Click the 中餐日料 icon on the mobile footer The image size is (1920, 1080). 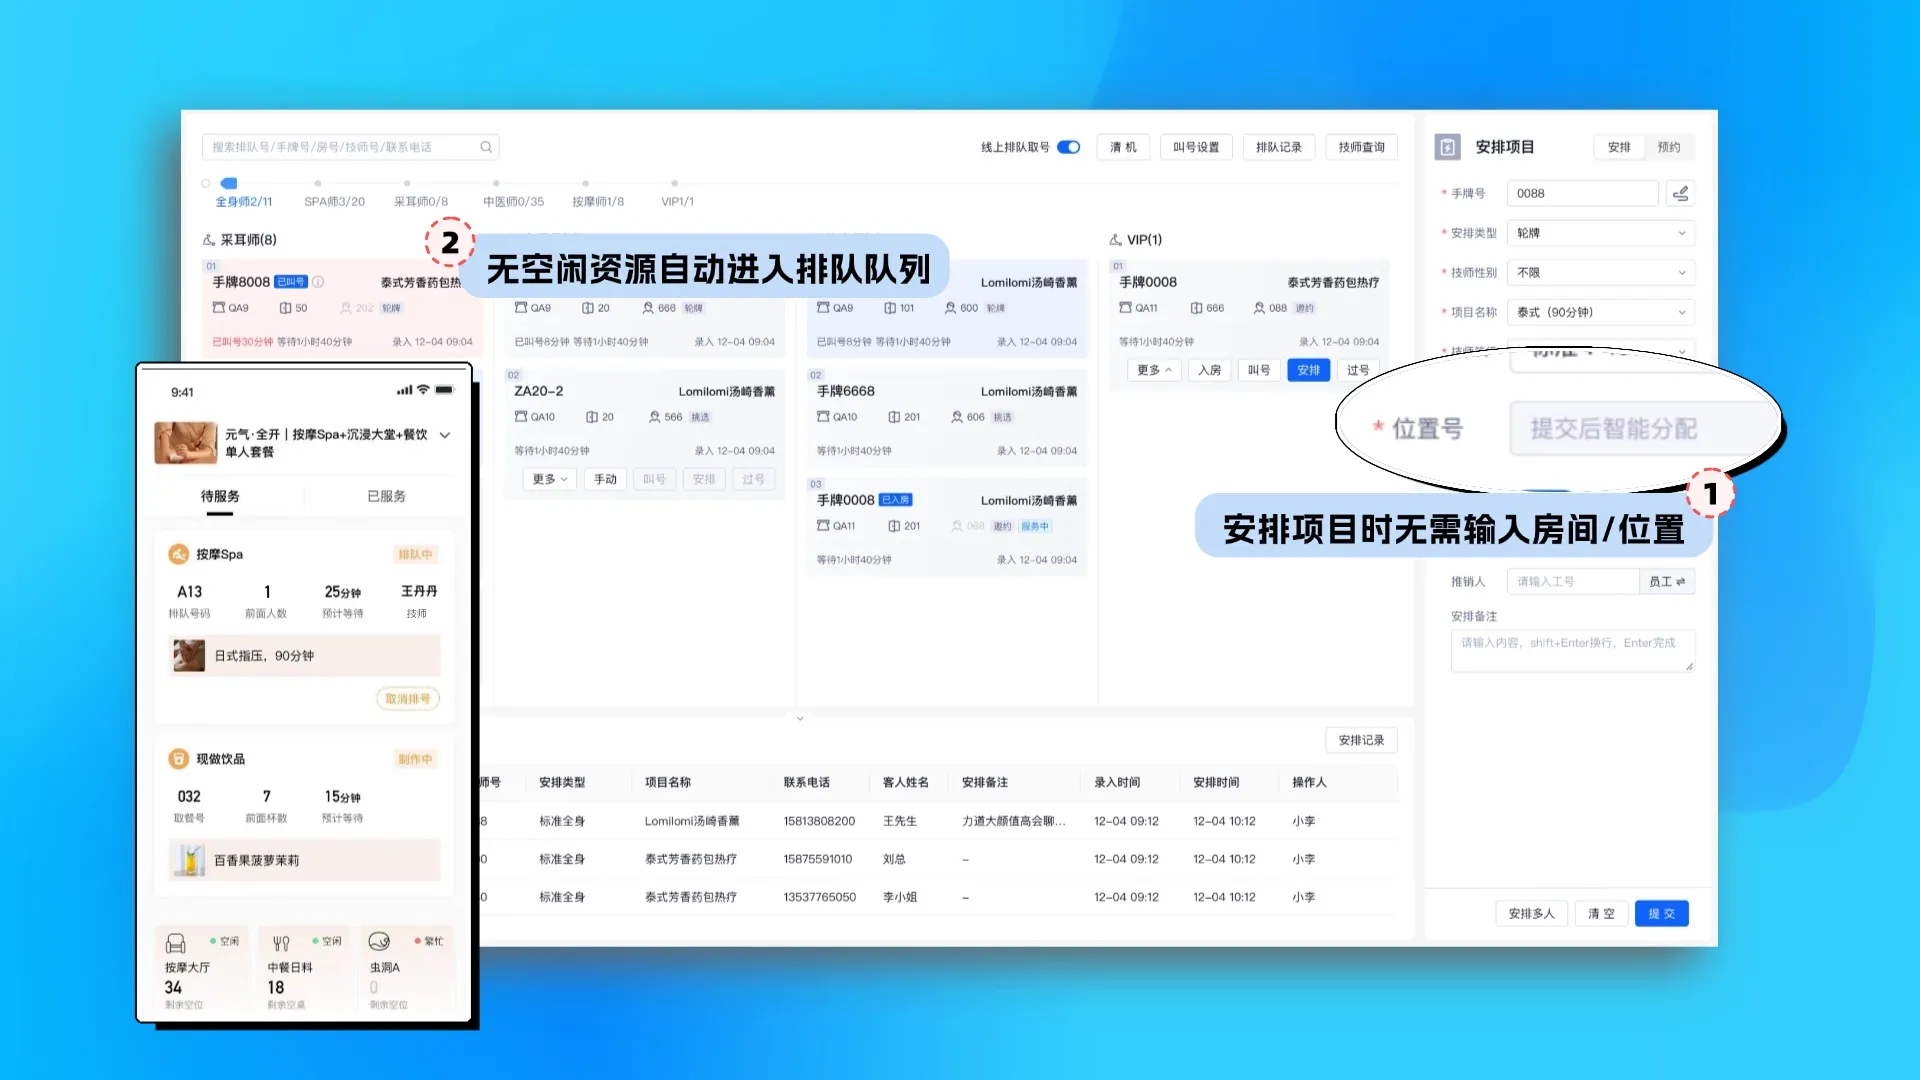click(280, 941)
